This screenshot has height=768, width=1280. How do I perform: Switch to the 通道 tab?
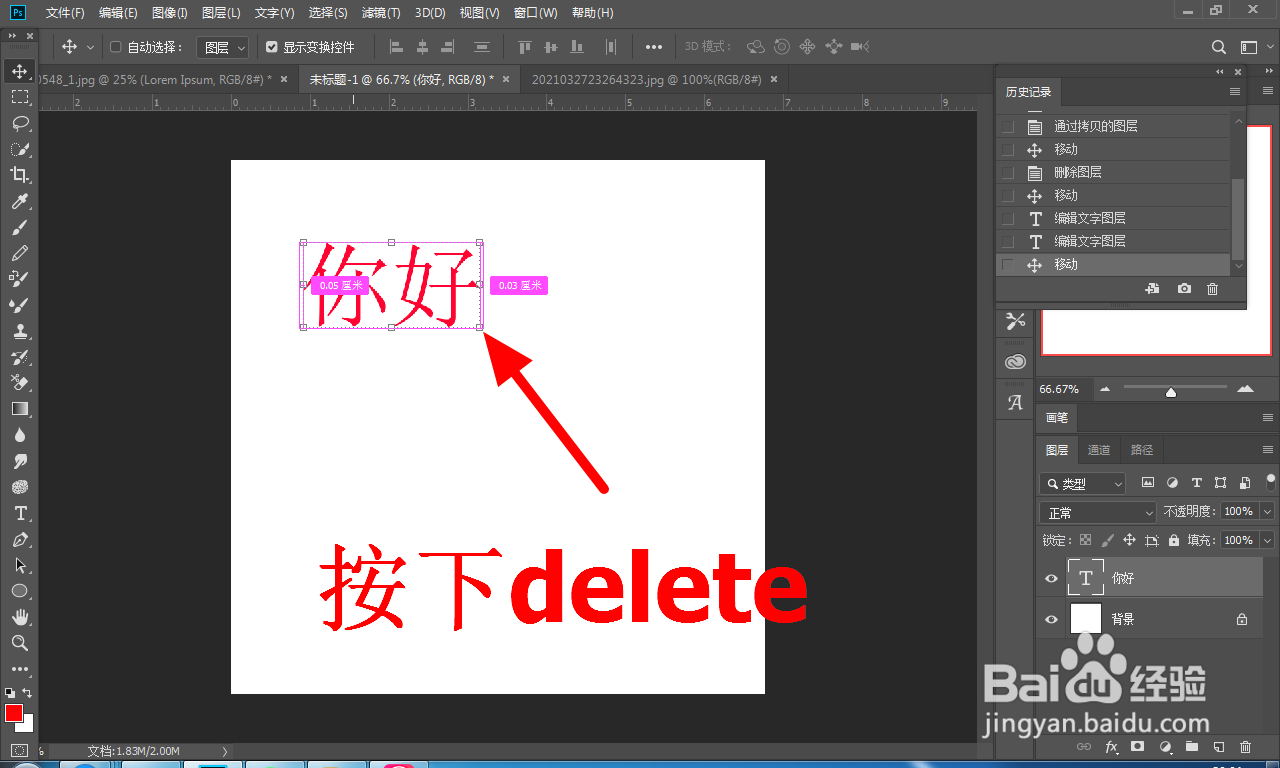pos(1099,450)
